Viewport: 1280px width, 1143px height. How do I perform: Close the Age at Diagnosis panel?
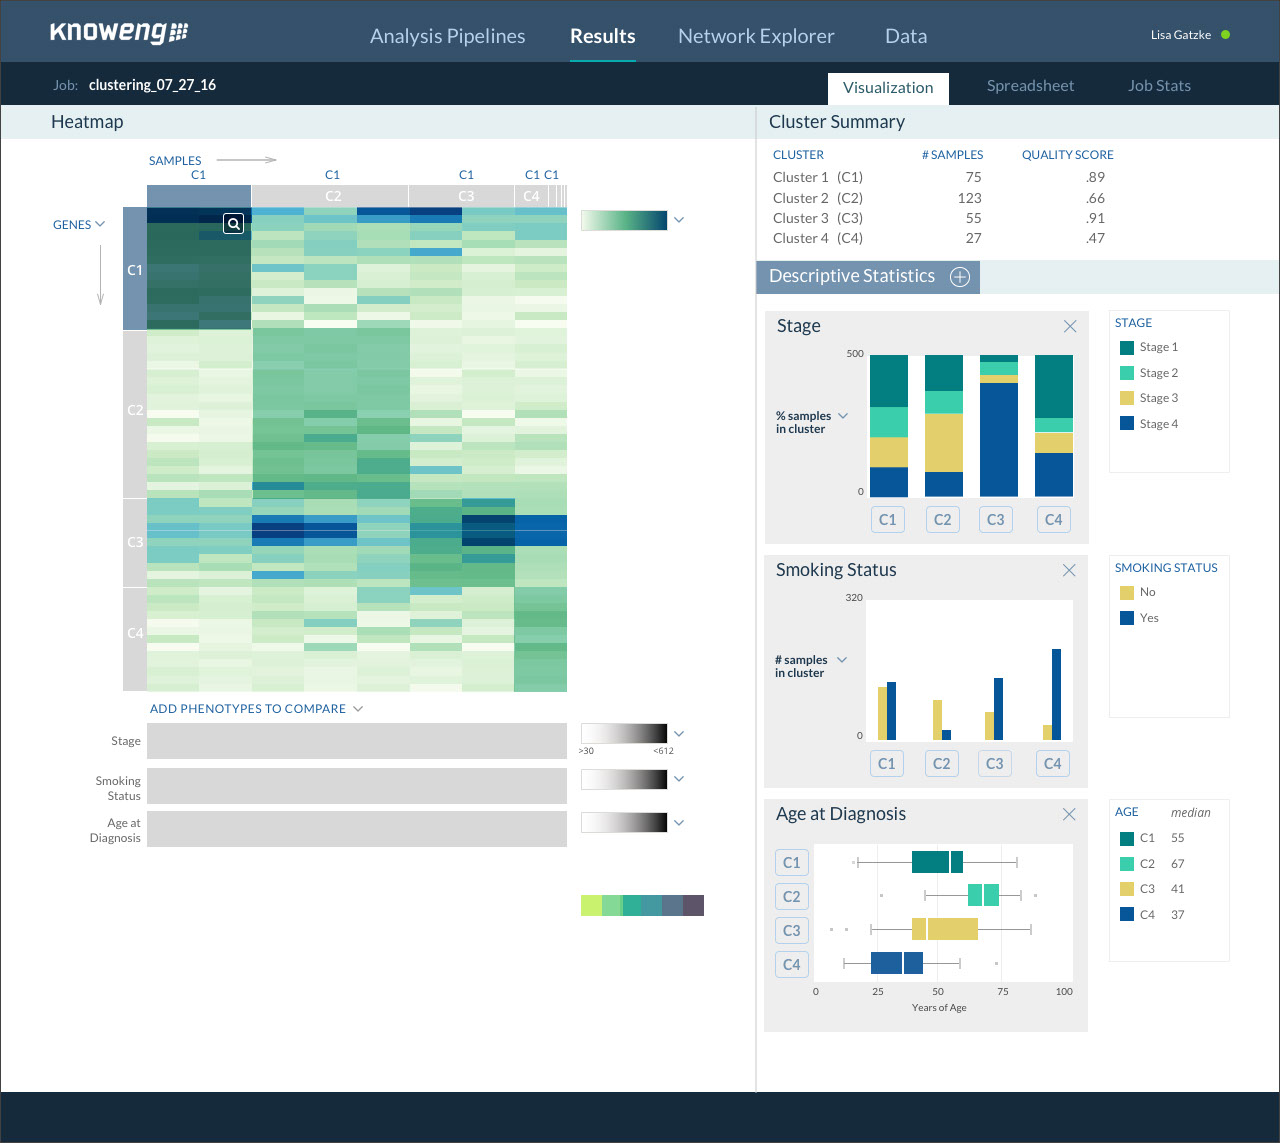(1069, 814)
